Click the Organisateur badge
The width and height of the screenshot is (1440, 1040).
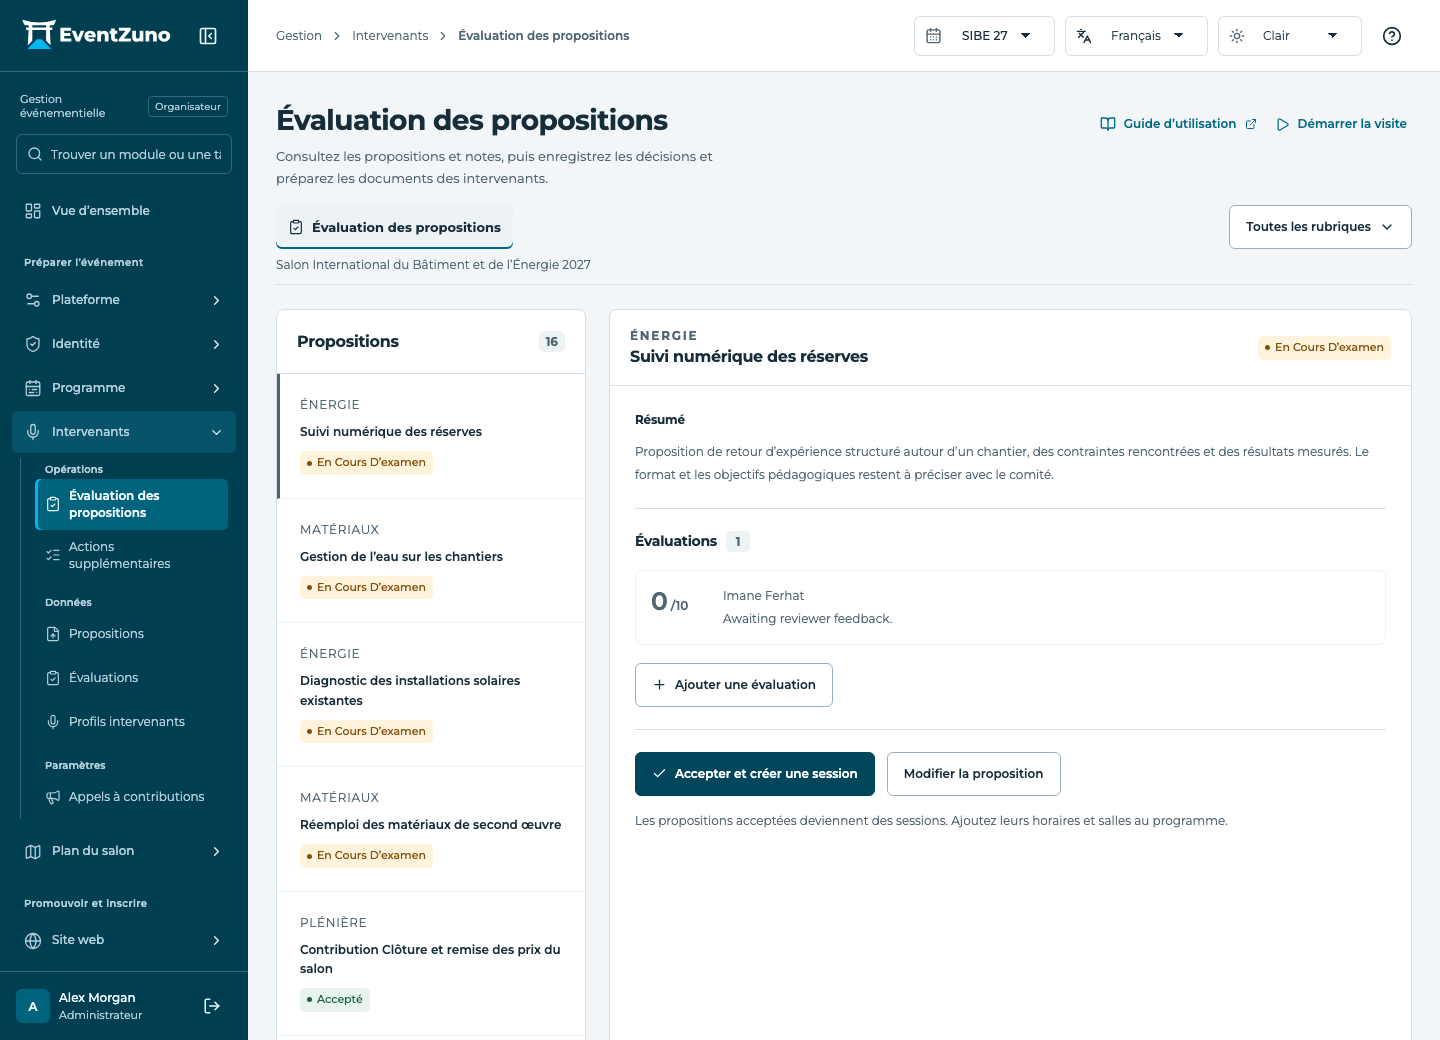(x=188, y=106)
